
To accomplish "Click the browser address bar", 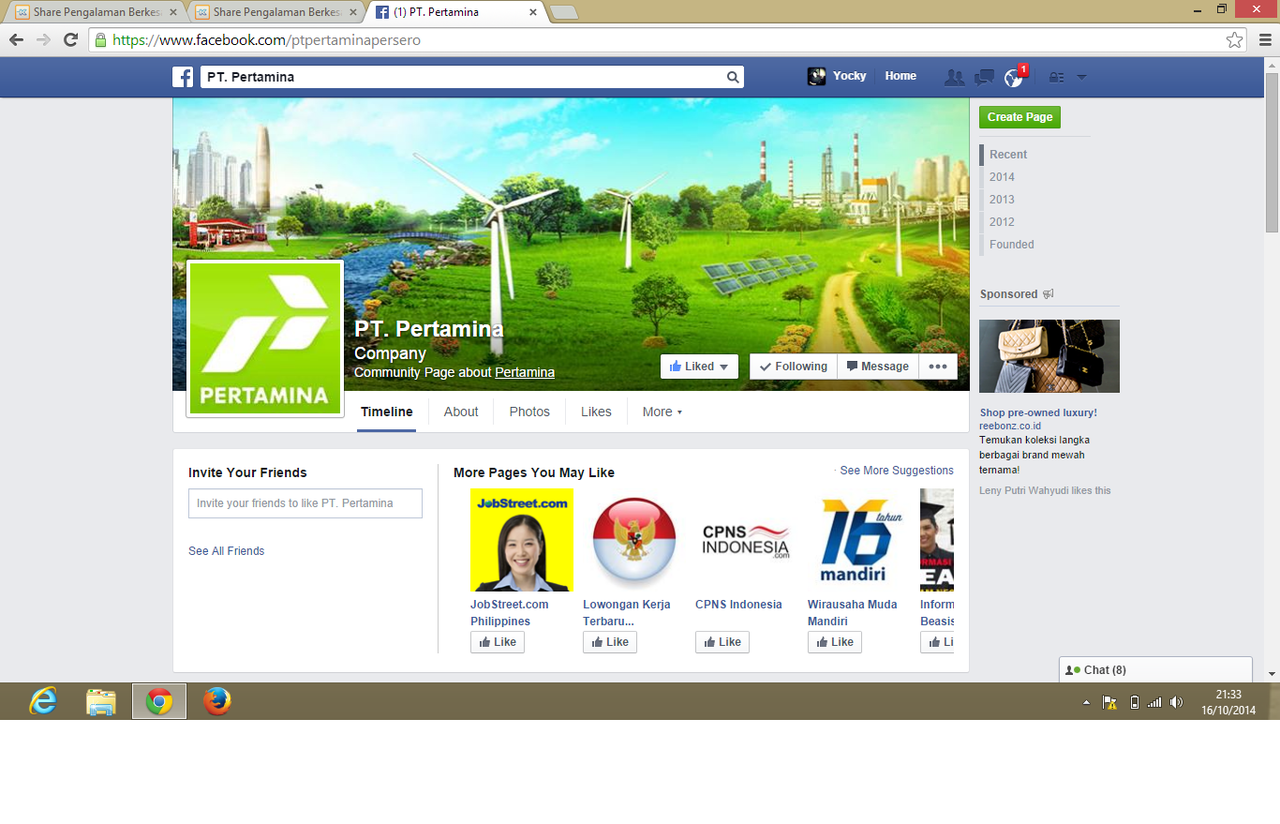I will [x=667, y=40].
